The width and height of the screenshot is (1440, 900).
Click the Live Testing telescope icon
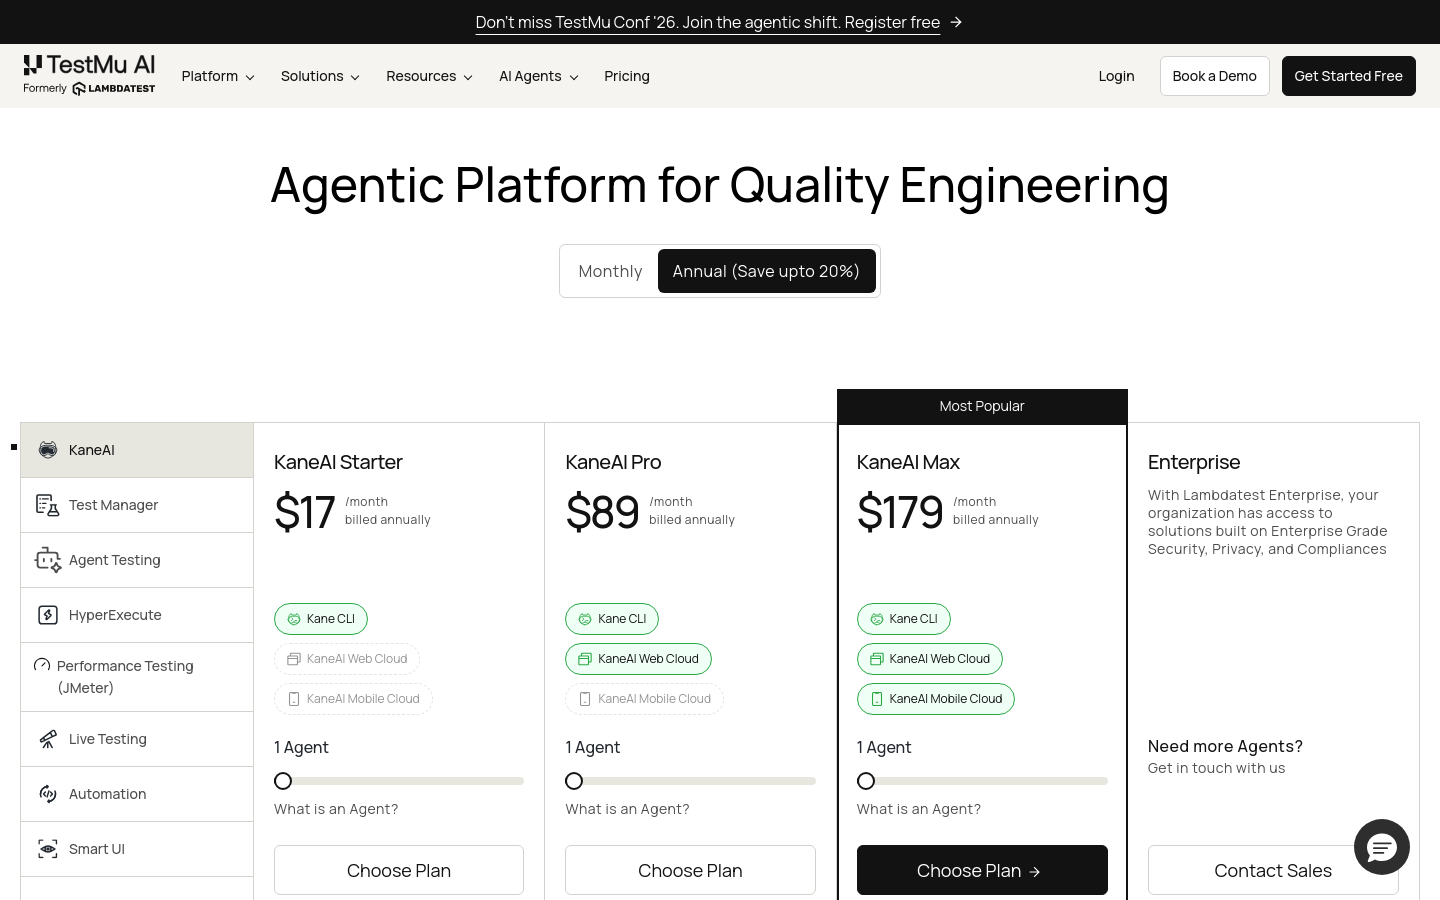click(x=48, y=739)
